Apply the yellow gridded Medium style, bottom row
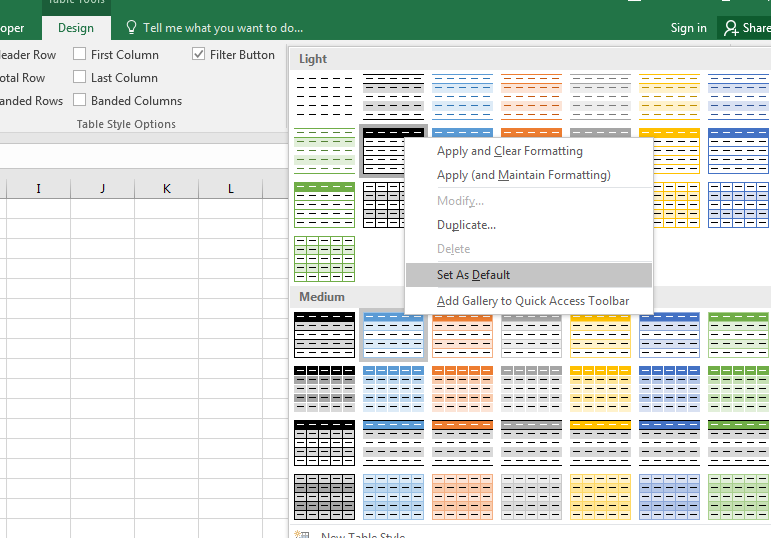The width and height of the screenshot is (771, 538). click(600, 497)
